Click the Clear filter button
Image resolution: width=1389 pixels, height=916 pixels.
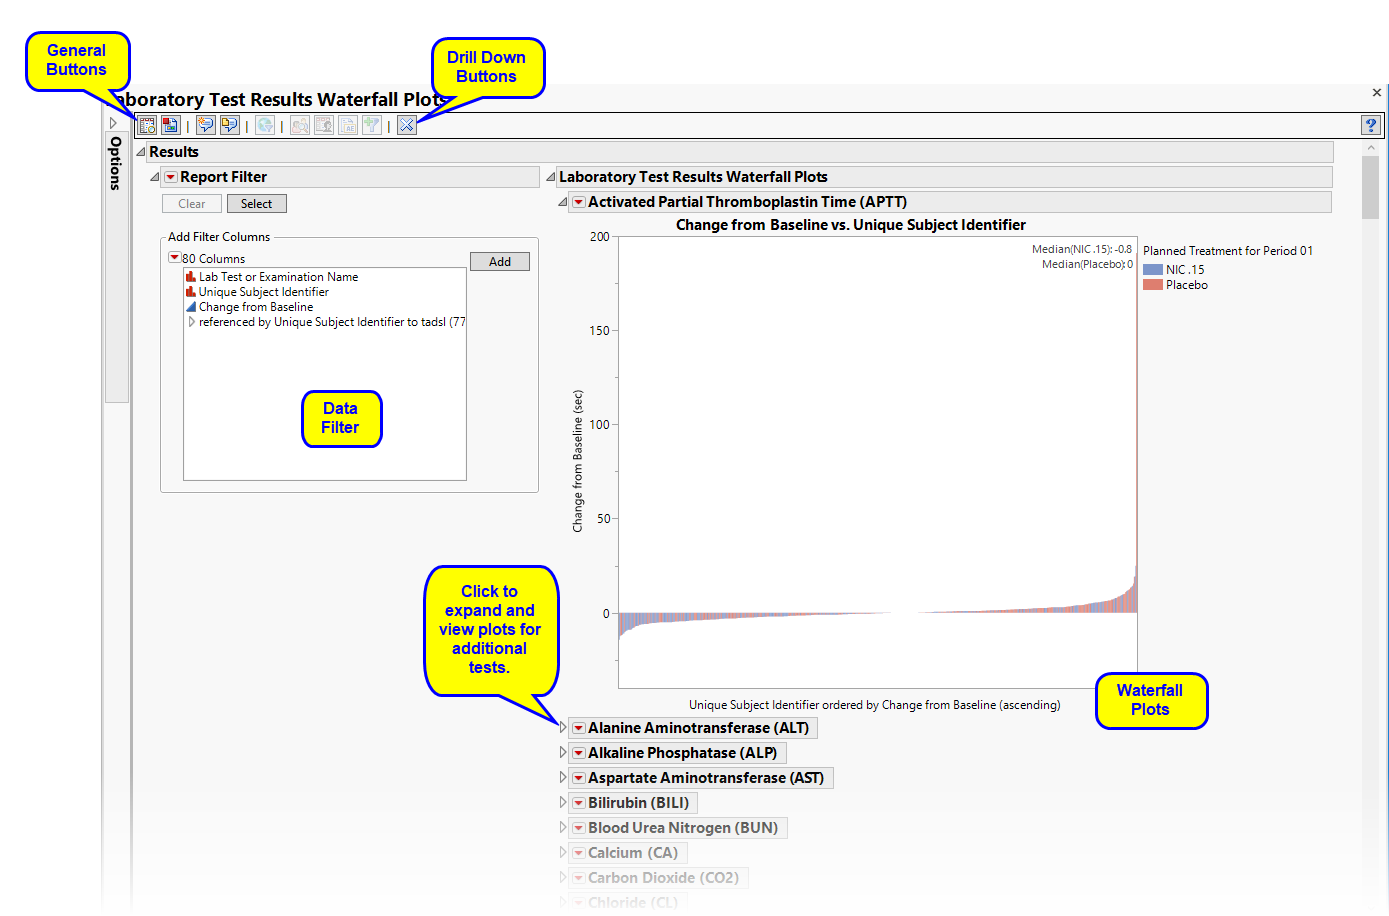(192, 204)
